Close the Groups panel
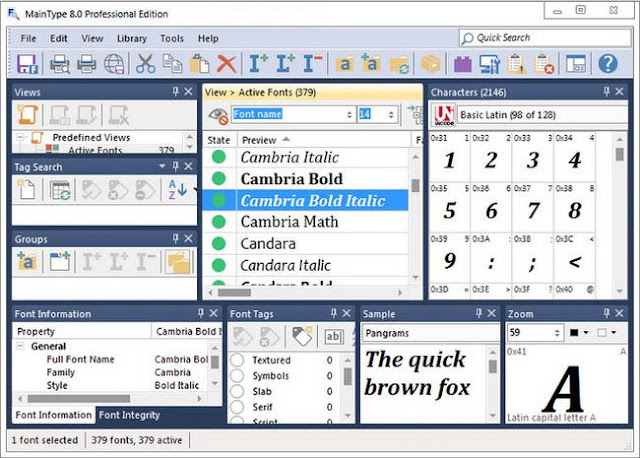The height and width of the screenshot is (458, 640). tap(188, 238)
